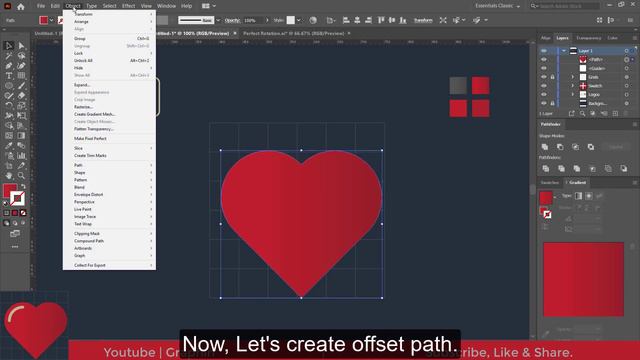The width and height of the screenshot is (640, 360).
Task: Select the Gradient tool in toolbar
Action: coord(21,136)
